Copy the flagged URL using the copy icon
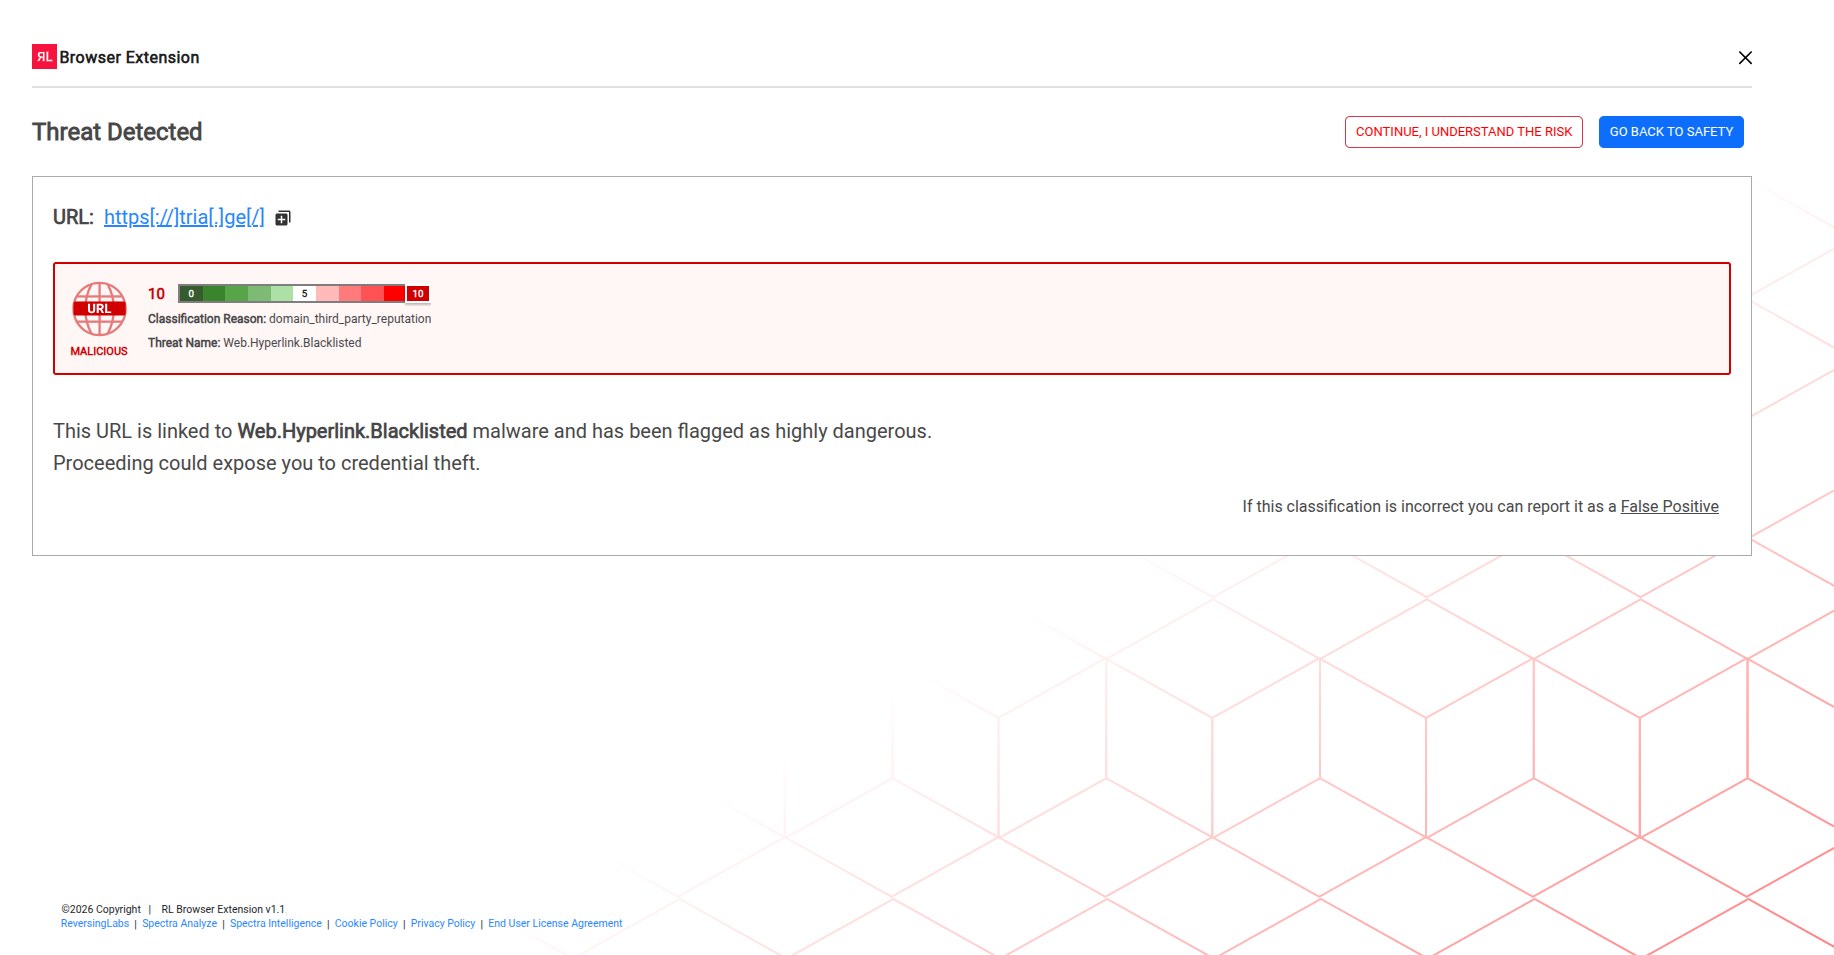 [282, 217]
